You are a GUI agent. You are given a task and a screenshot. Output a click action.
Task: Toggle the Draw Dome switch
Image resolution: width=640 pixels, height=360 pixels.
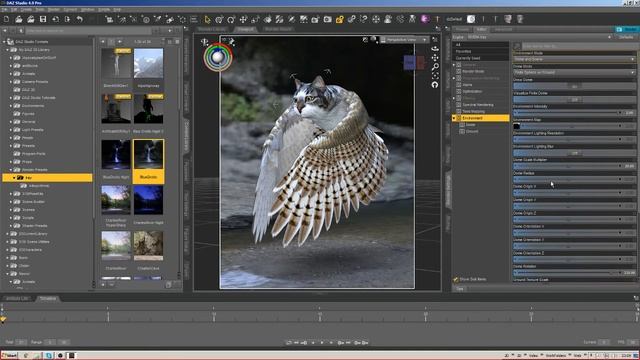coord(575,86)
